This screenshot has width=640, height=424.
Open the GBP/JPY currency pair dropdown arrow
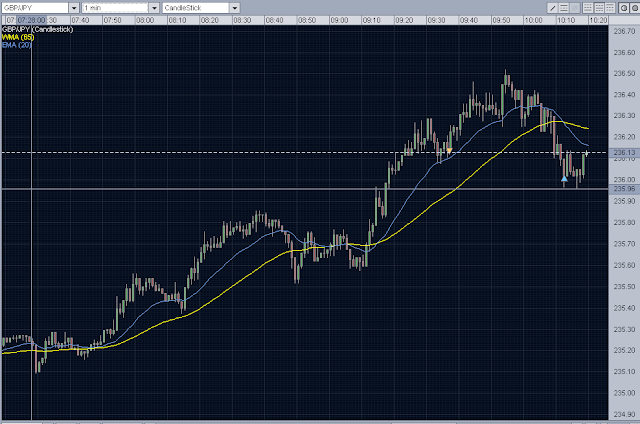tap(74, 8)
